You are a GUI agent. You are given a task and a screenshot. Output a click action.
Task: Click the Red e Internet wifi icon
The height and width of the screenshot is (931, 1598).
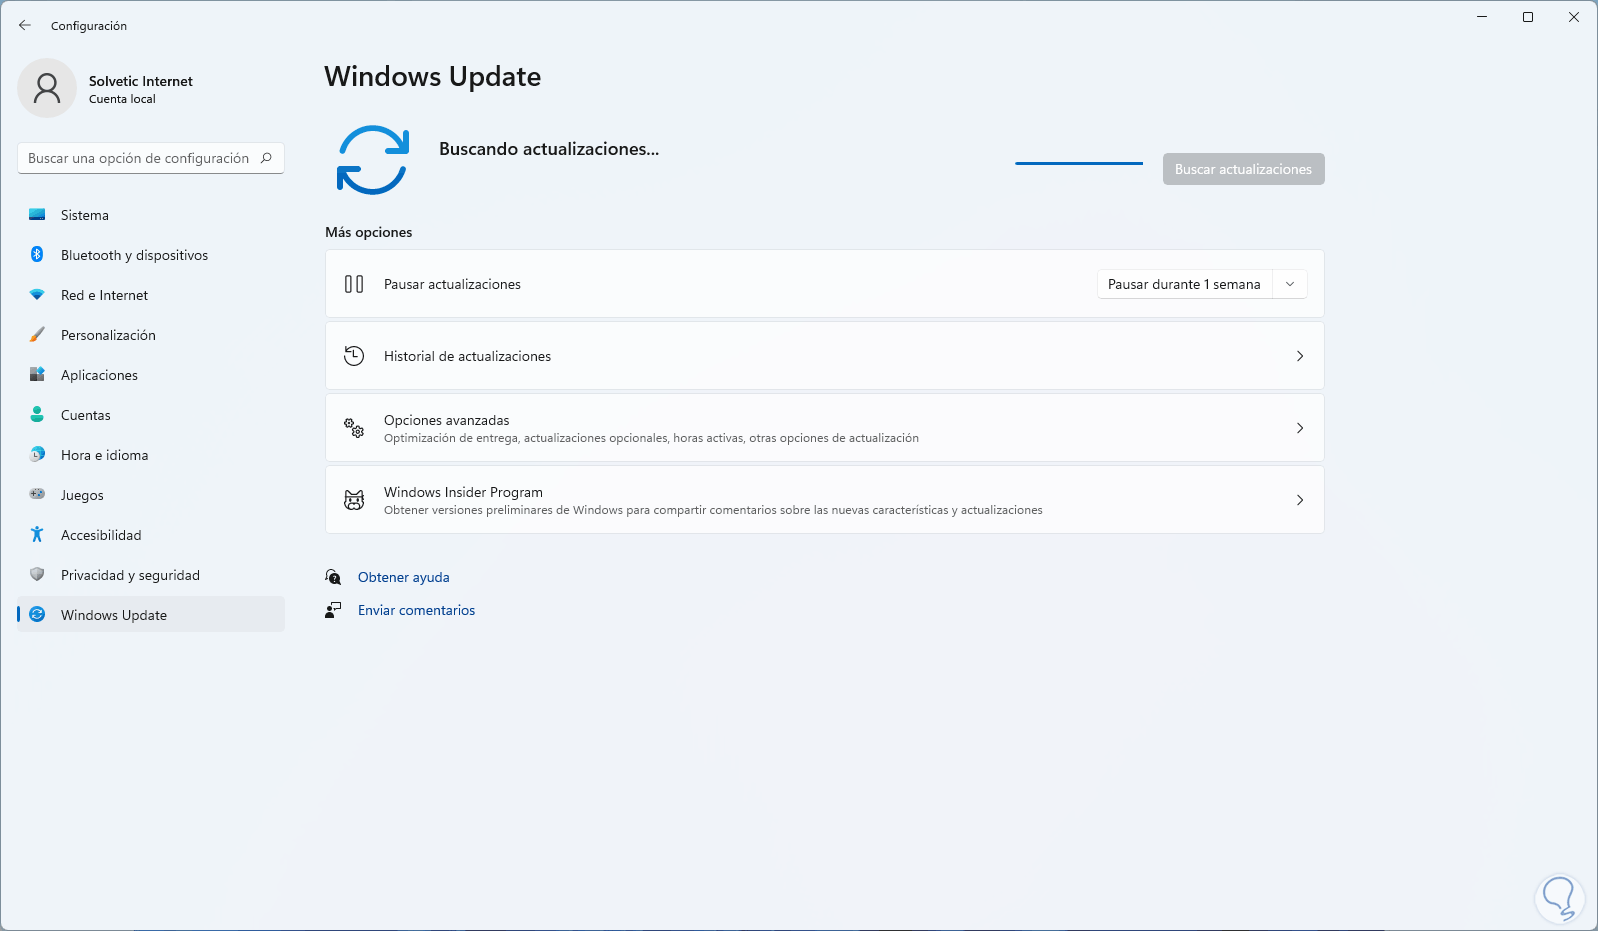pos(37,295)
